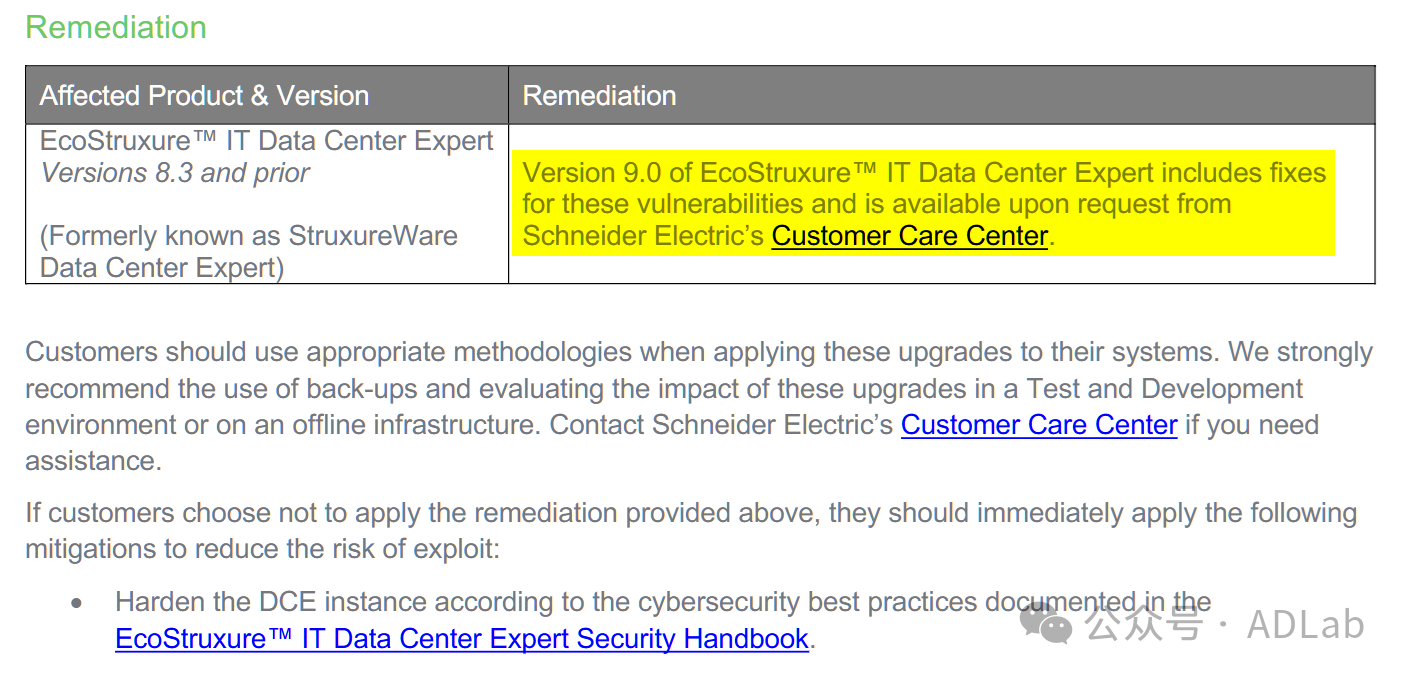Click the italic Versions 8.3 and prior text

click(x=175, y=173)
